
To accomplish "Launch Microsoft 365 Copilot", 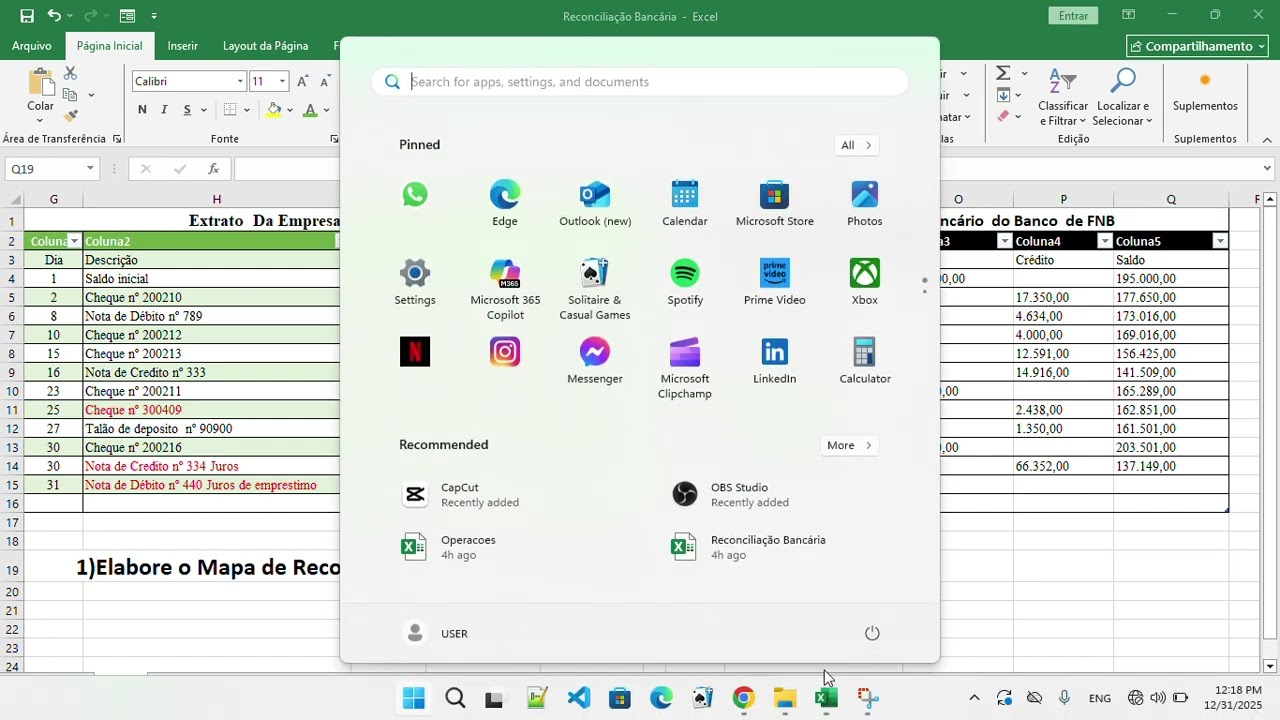I will click(x=505, y=289).
